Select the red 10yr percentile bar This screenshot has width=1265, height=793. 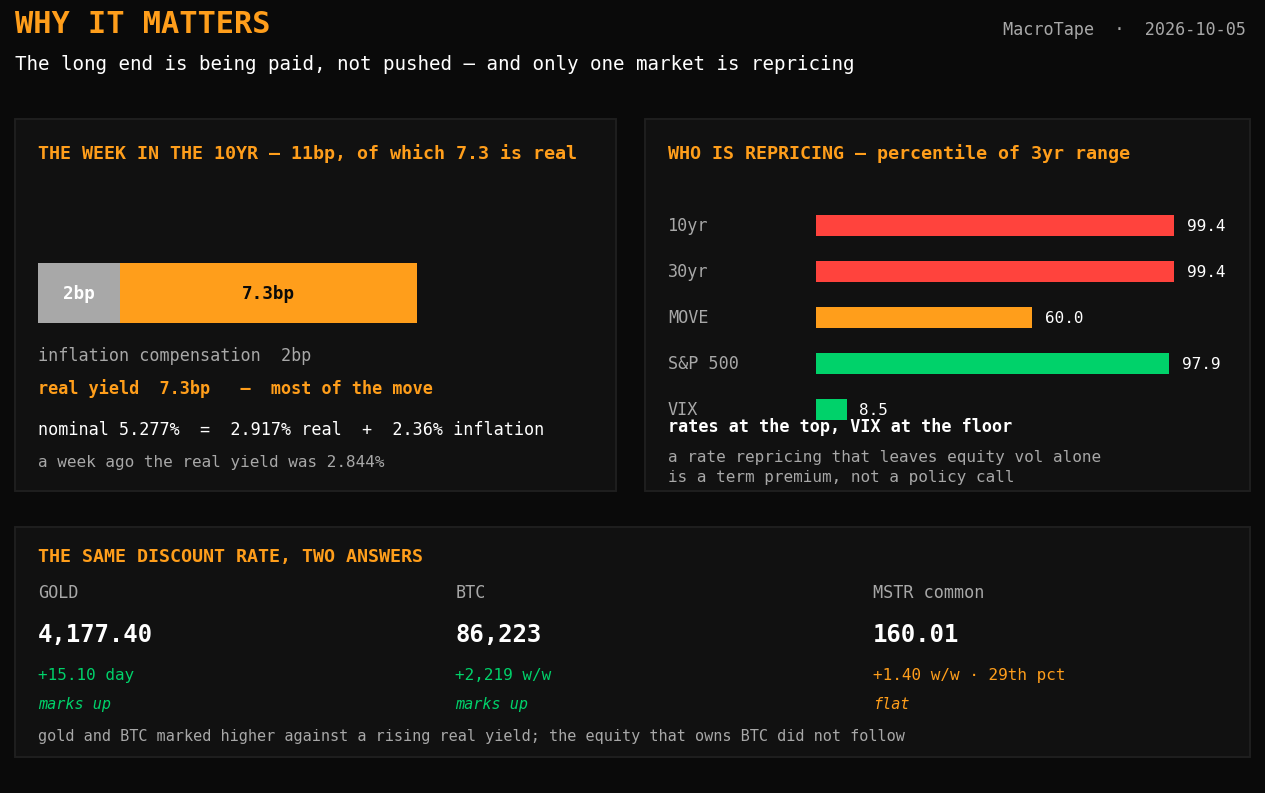[995, 226]
